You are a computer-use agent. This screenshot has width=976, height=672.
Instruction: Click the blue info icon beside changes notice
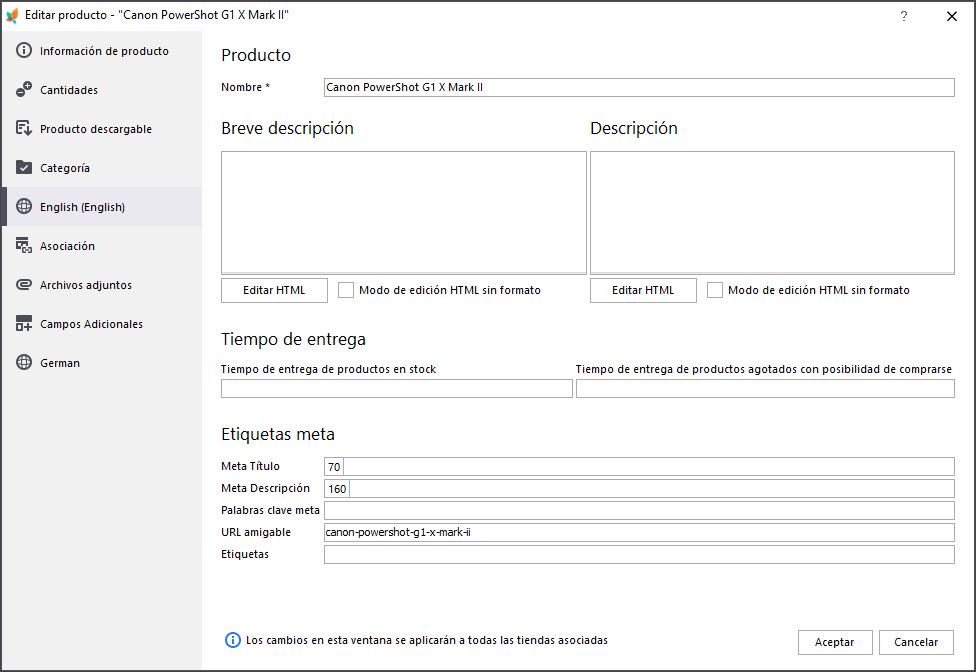point(233,640)
